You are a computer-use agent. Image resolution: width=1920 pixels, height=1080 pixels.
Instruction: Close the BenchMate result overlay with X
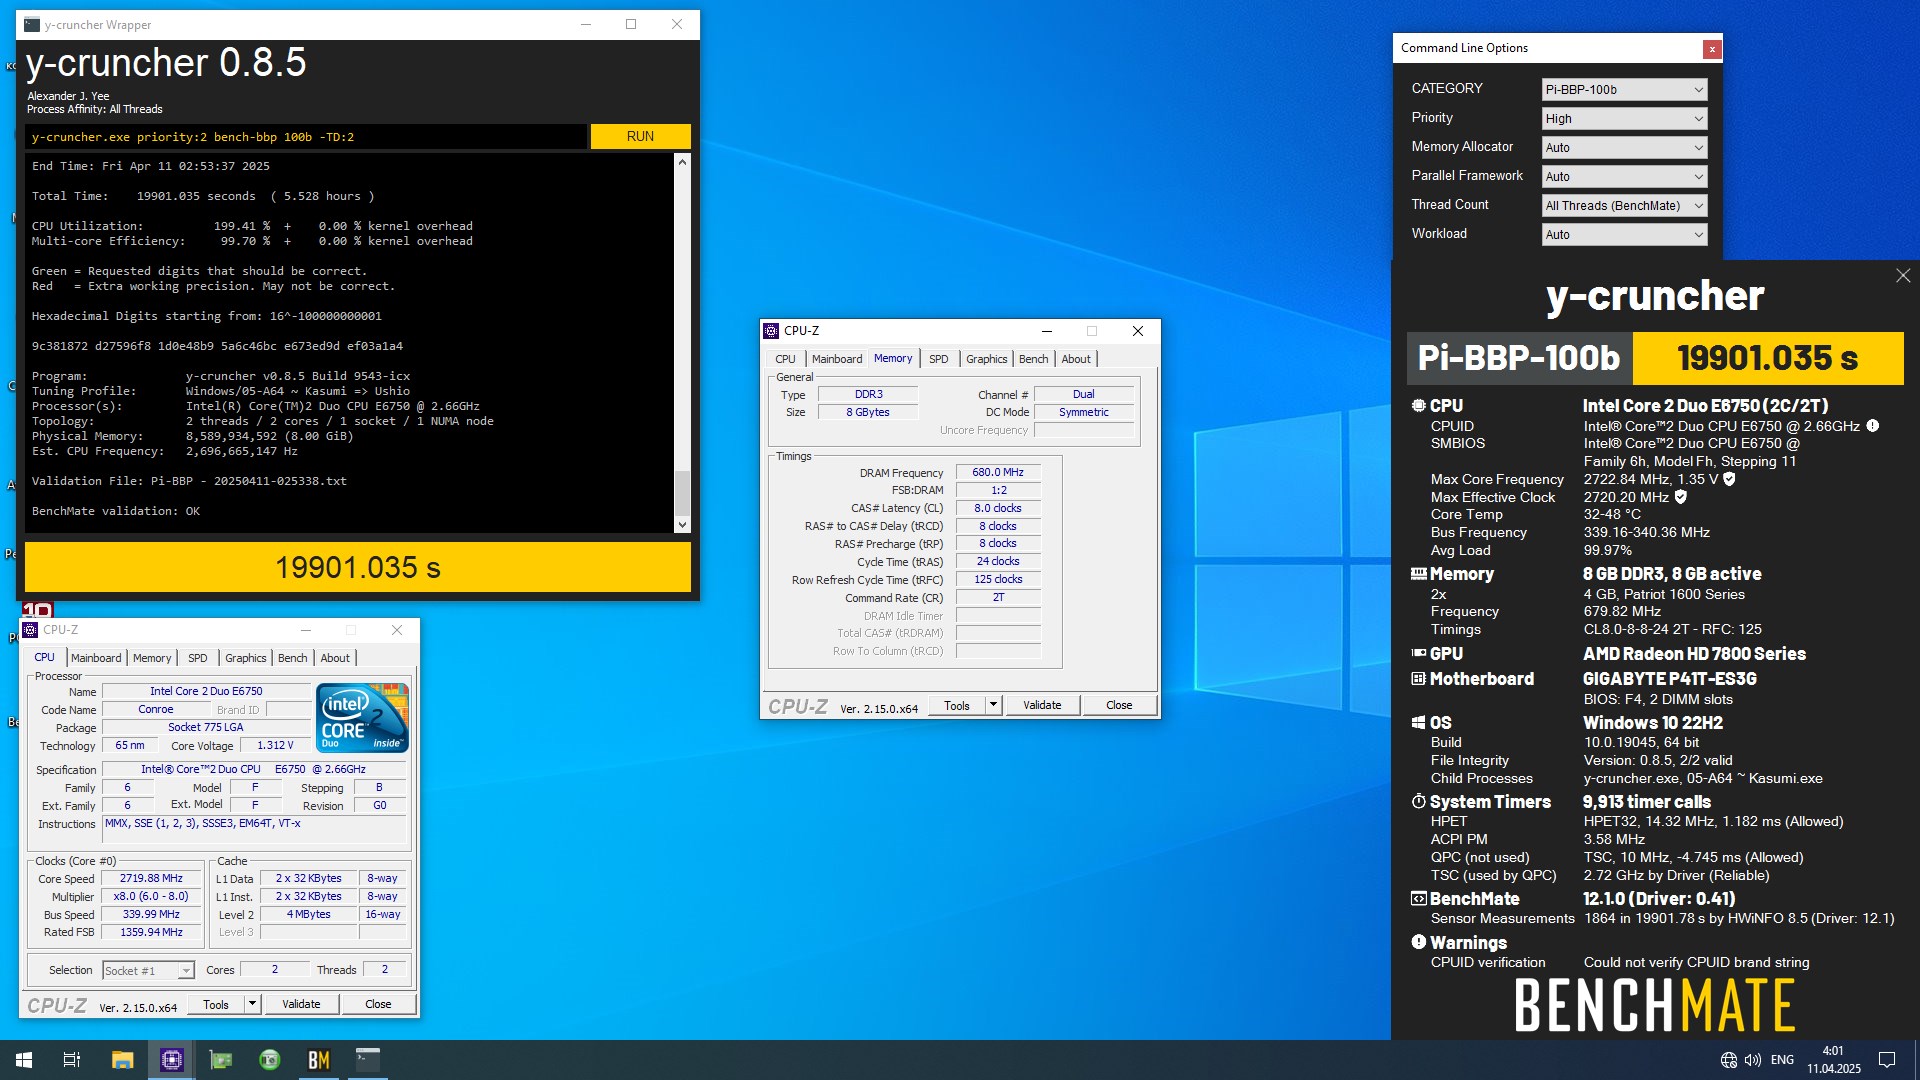click(x=1903, y=276)
